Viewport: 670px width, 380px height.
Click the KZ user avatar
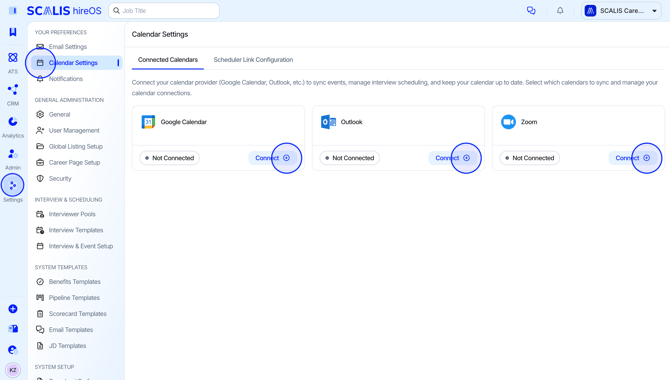tap(13, 370)
